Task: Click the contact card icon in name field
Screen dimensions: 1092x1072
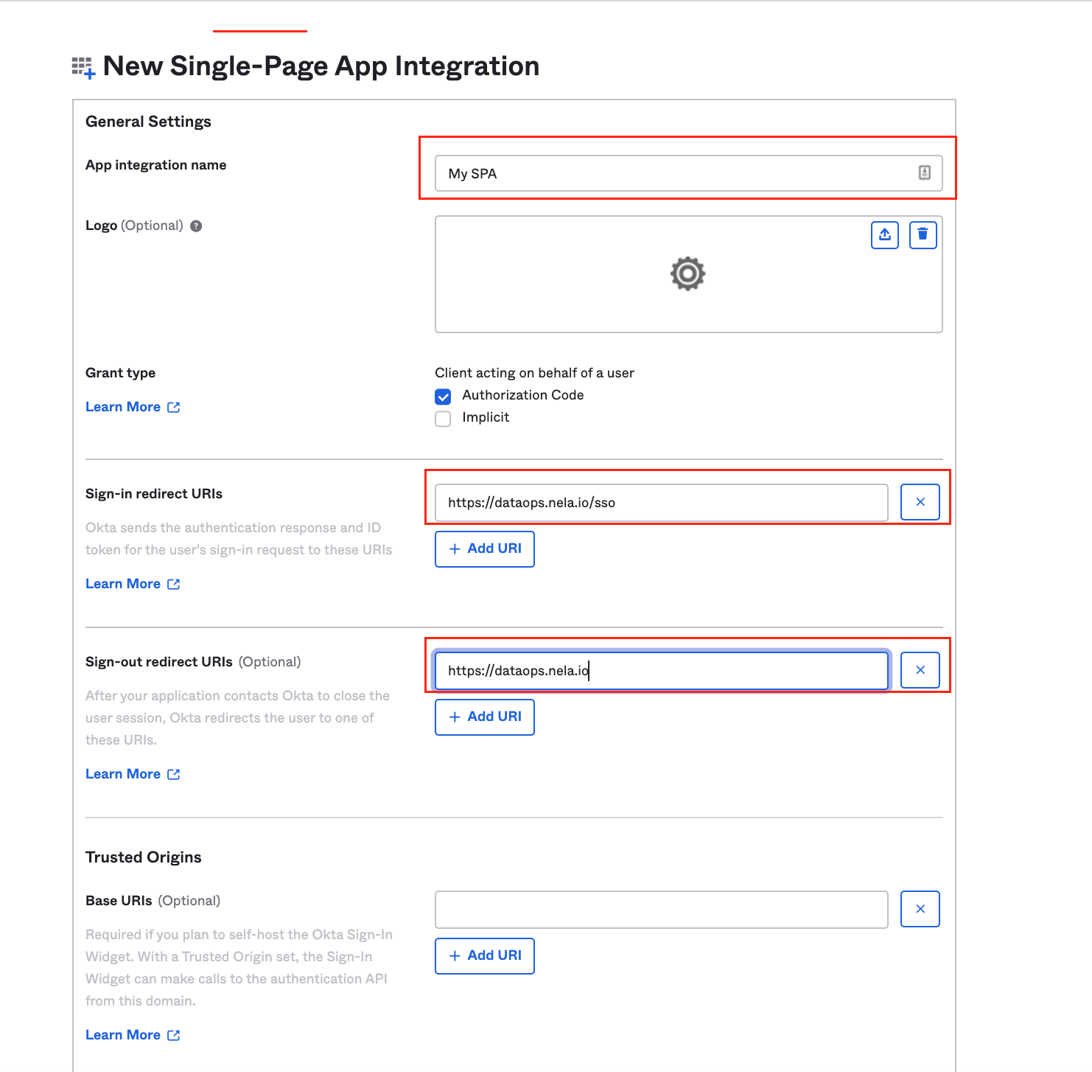Action: [924, 173]
